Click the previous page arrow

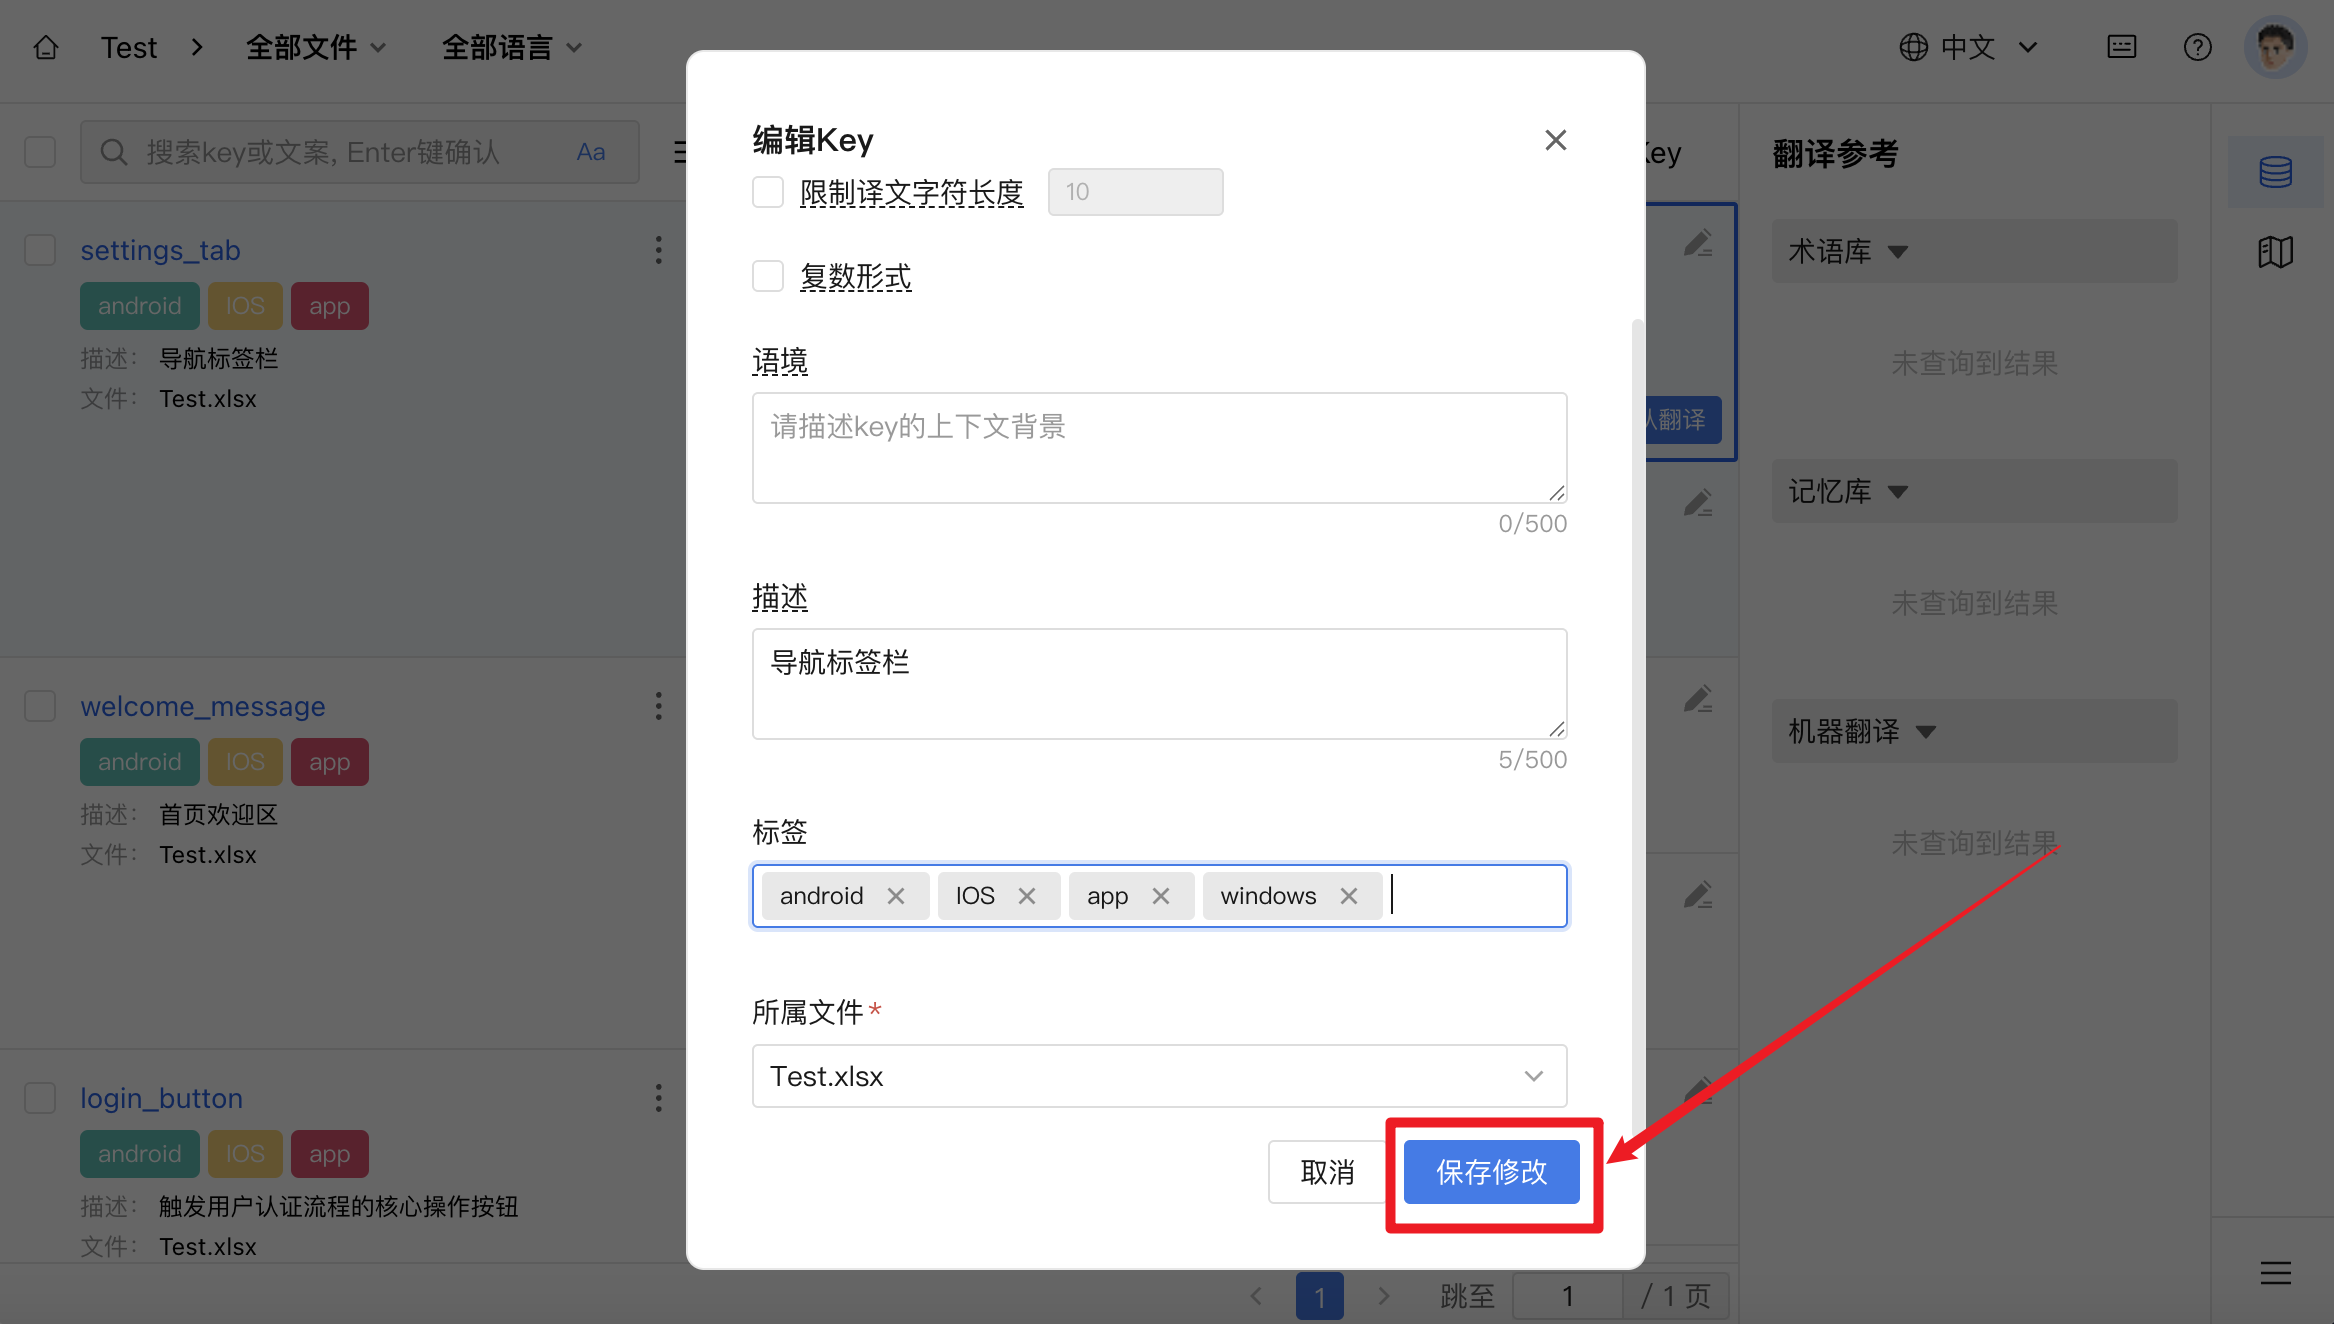click(1256, 1297)
